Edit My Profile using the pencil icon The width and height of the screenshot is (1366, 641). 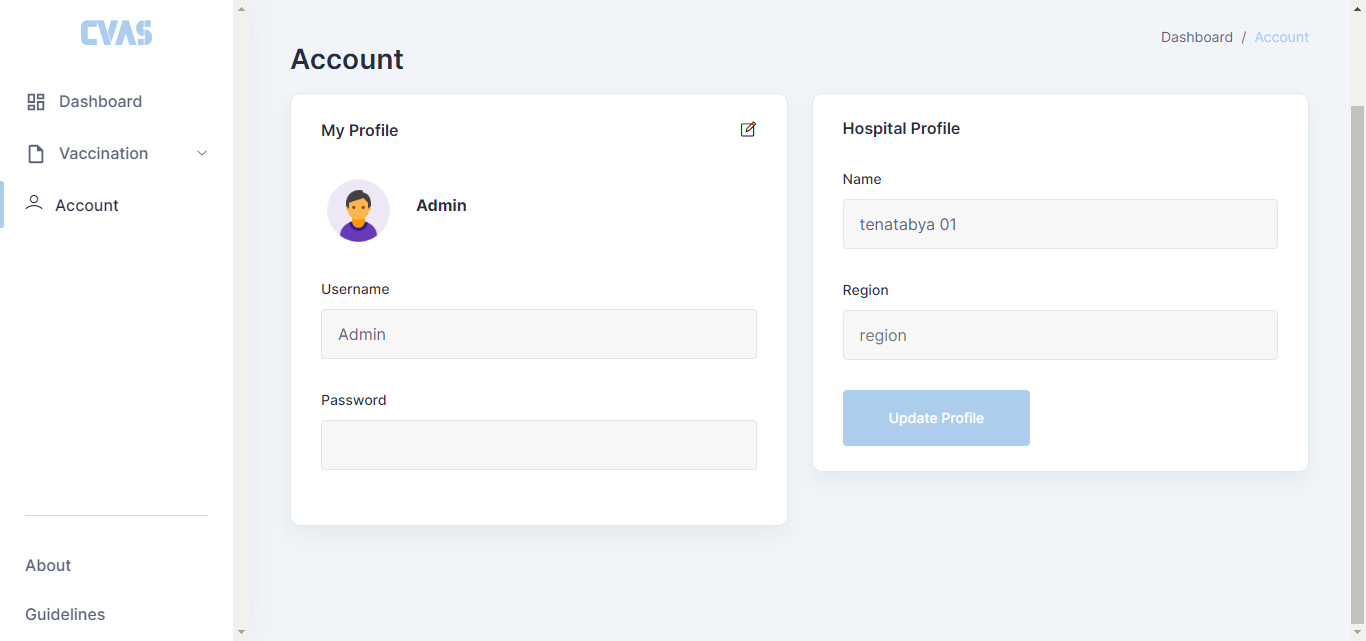[748, 129]
